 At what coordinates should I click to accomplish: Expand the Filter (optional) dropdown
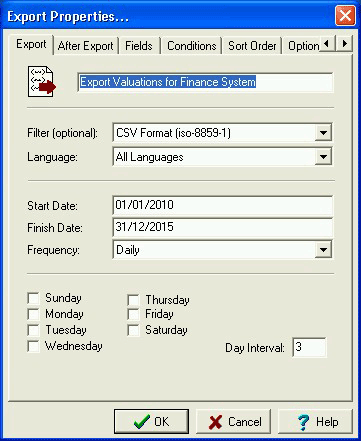pyautogui.click(x=323, y=133)
